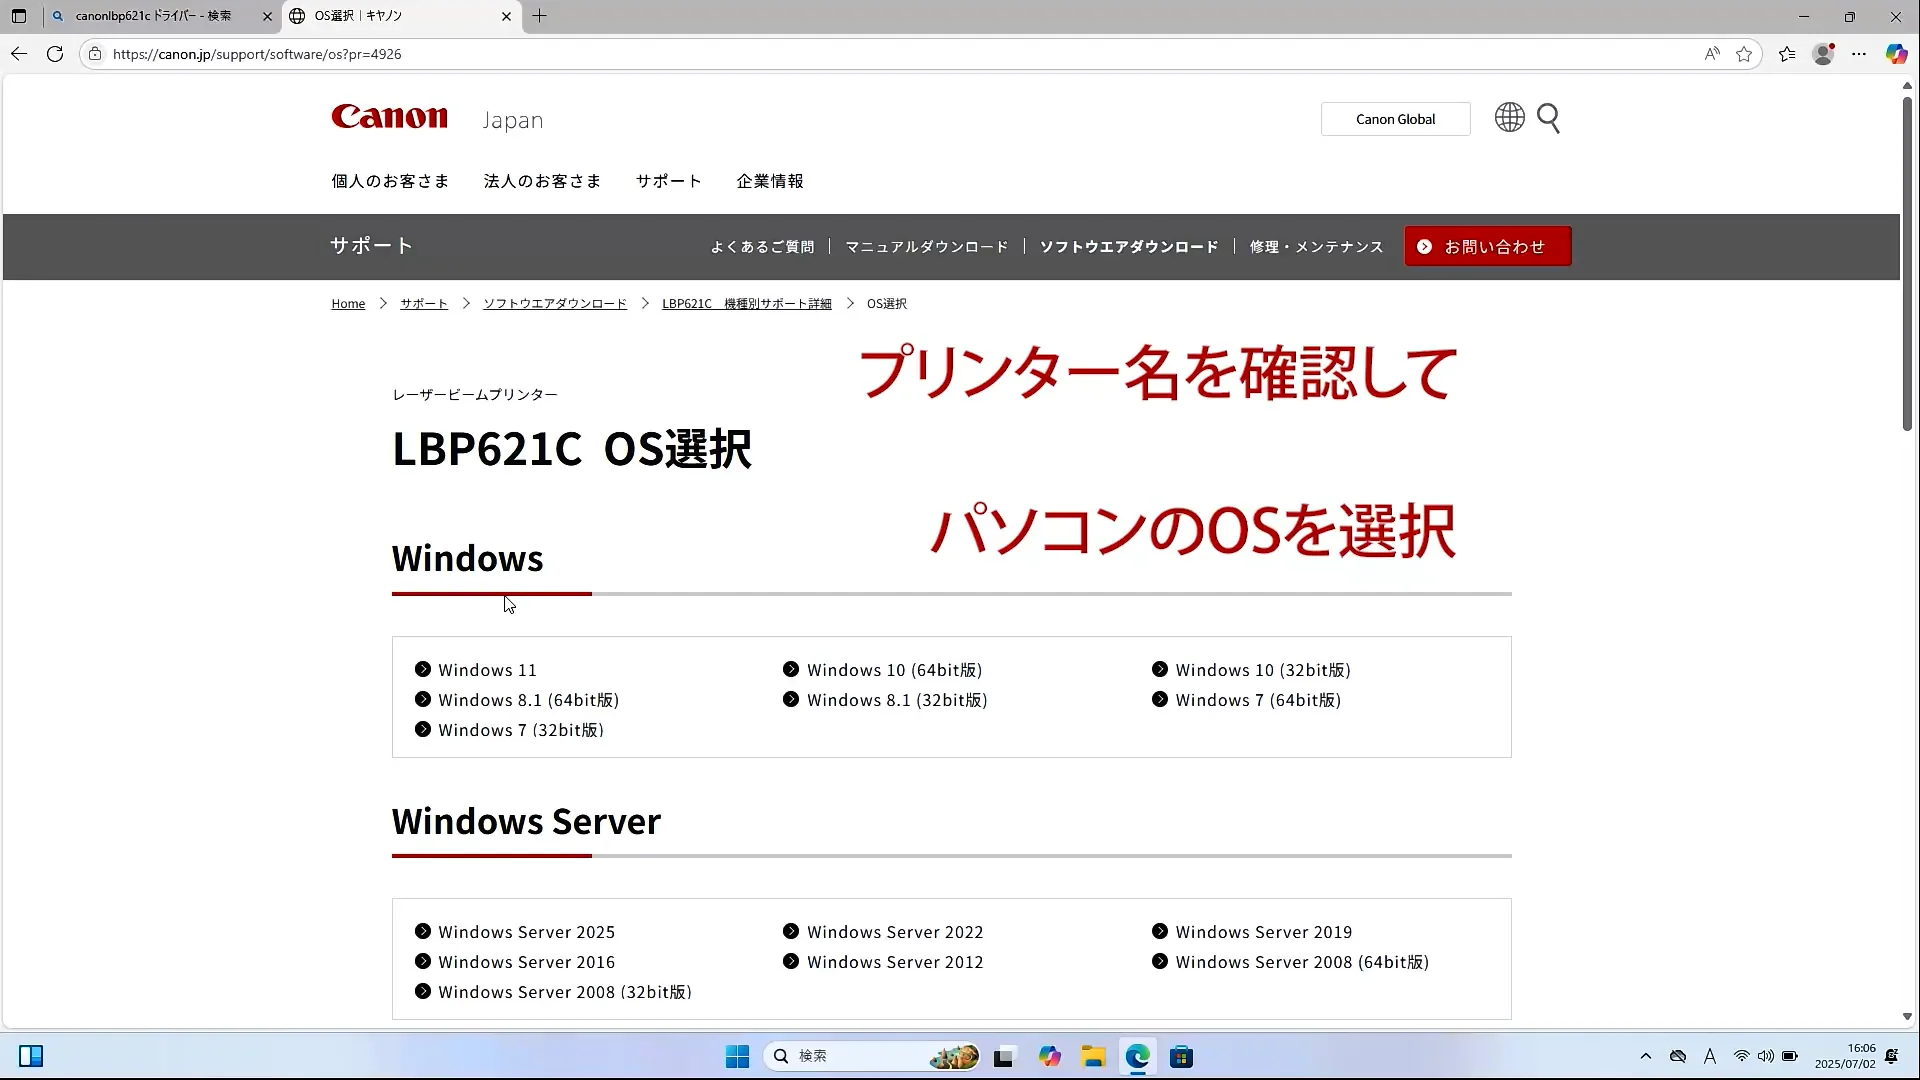Select Windows 8.1 (64bit版)
This screenshot has width=1920, height=1080.
517,700
